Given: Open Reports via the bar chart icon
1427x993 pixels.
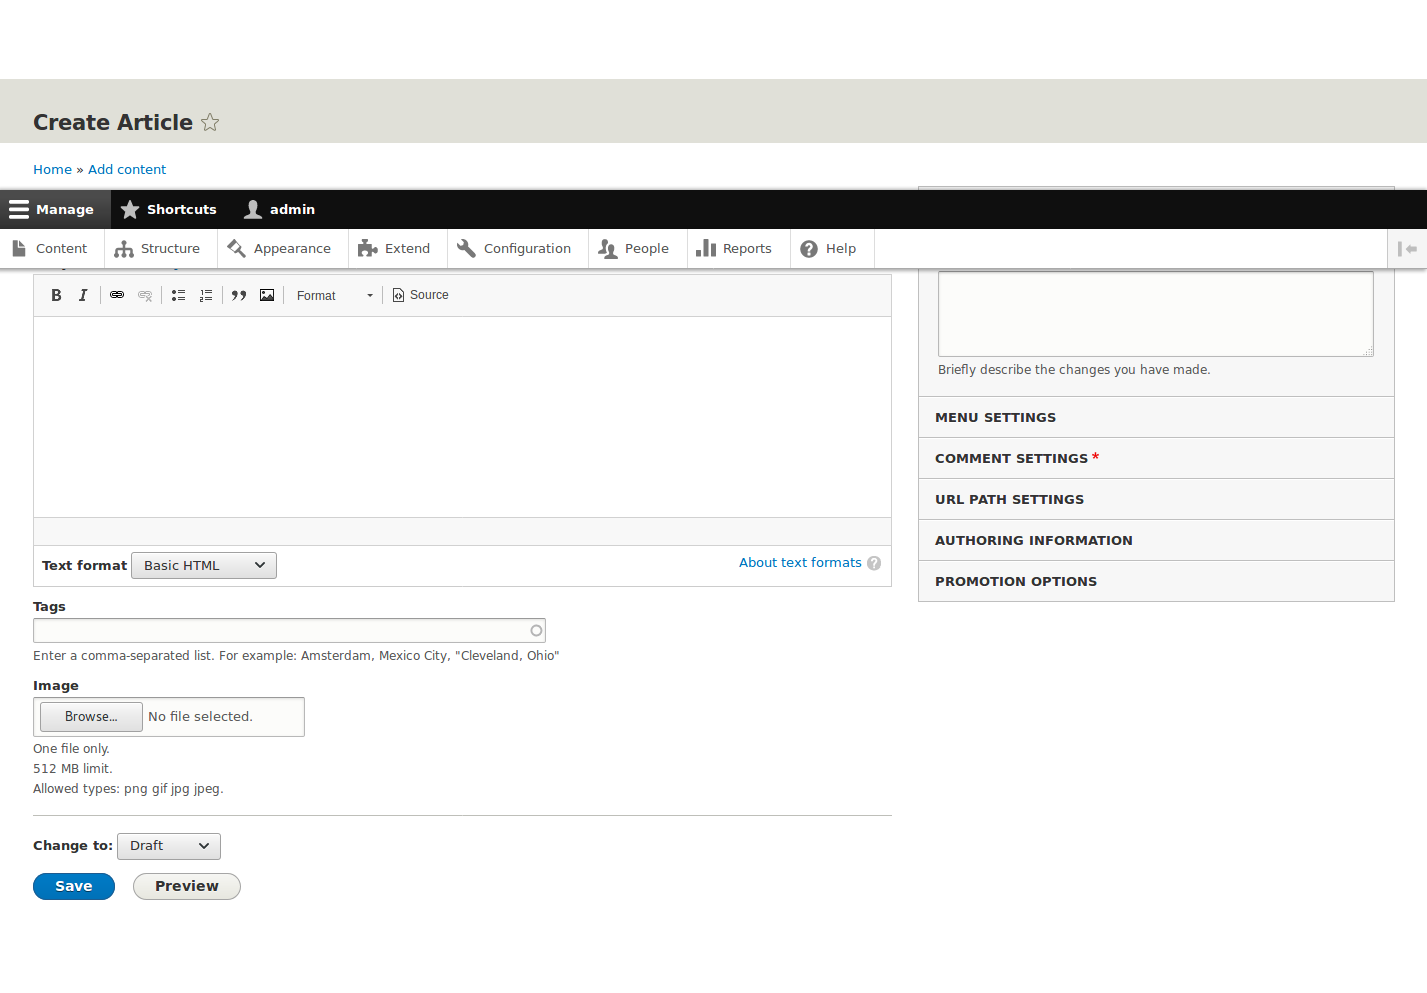Looking at the screenshot, I should (x=738, y=248).
